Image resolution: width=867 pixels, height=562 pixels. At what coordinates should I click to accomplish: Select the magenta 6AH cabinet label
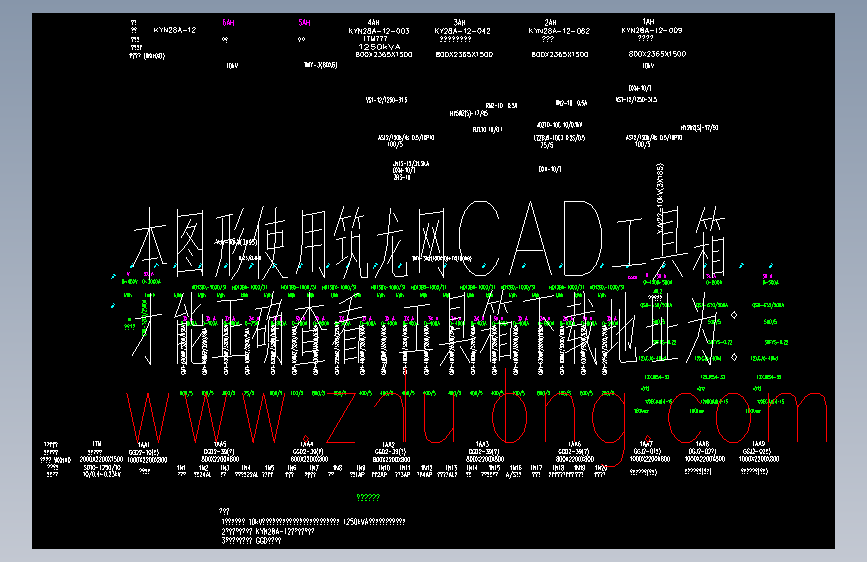tap(228, 23)
